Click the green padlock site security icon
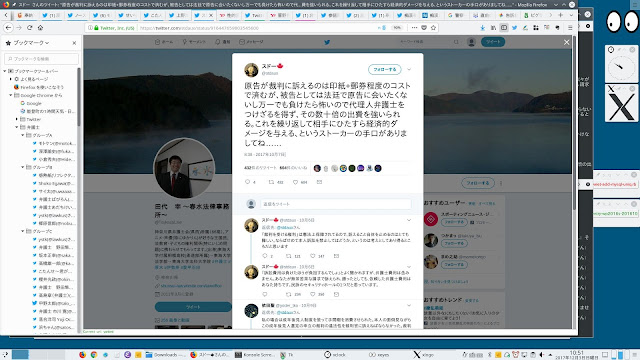 [x=96, y=28]
